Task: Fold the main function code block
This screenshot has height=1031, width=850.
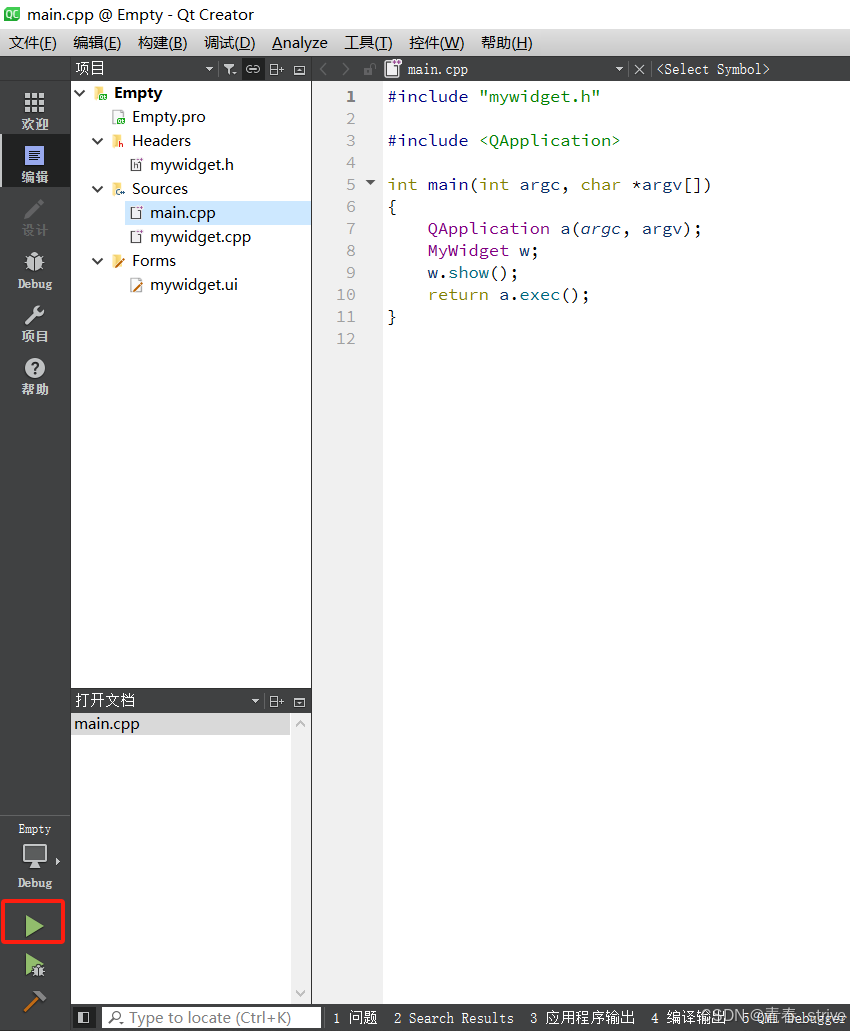Action: coord(370,183)
